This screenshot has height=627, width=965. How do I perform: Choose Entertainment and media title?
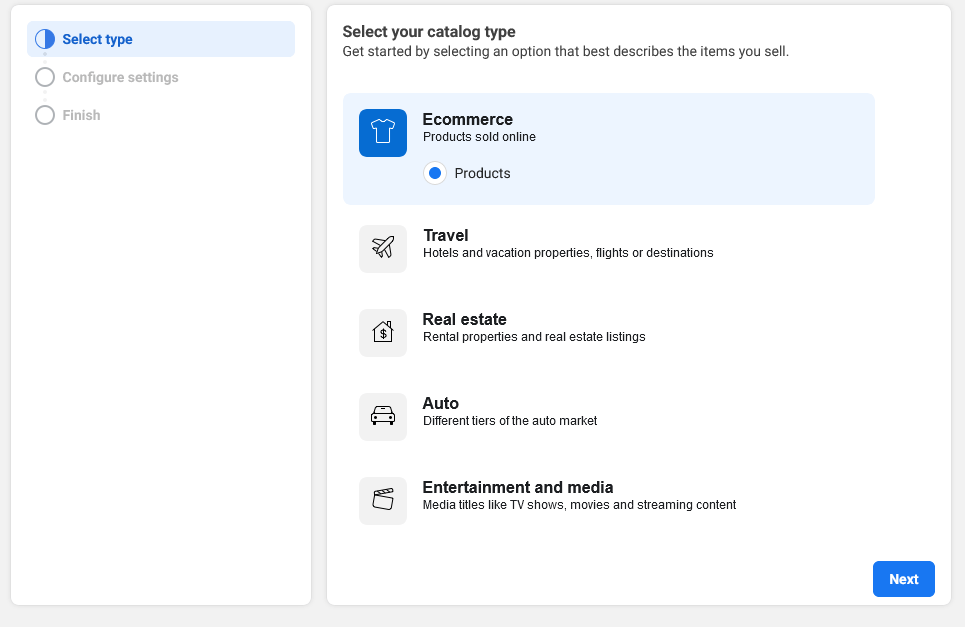tap(518, 487)
